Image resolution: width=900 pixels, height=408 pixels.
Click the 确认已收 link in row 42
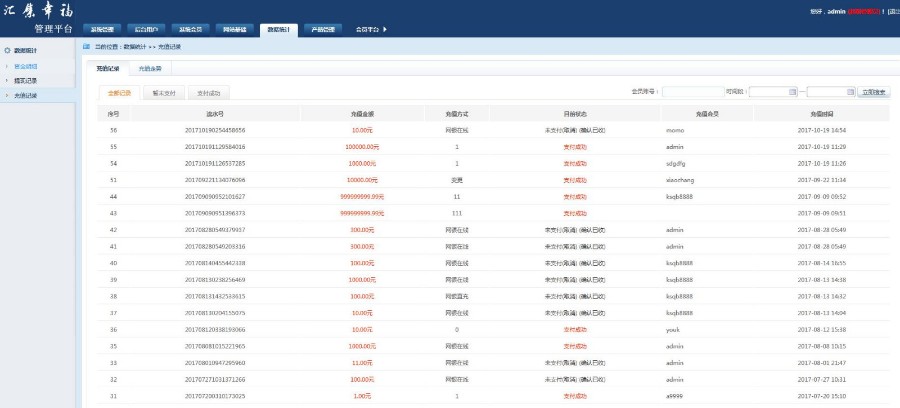click(593, 230)
